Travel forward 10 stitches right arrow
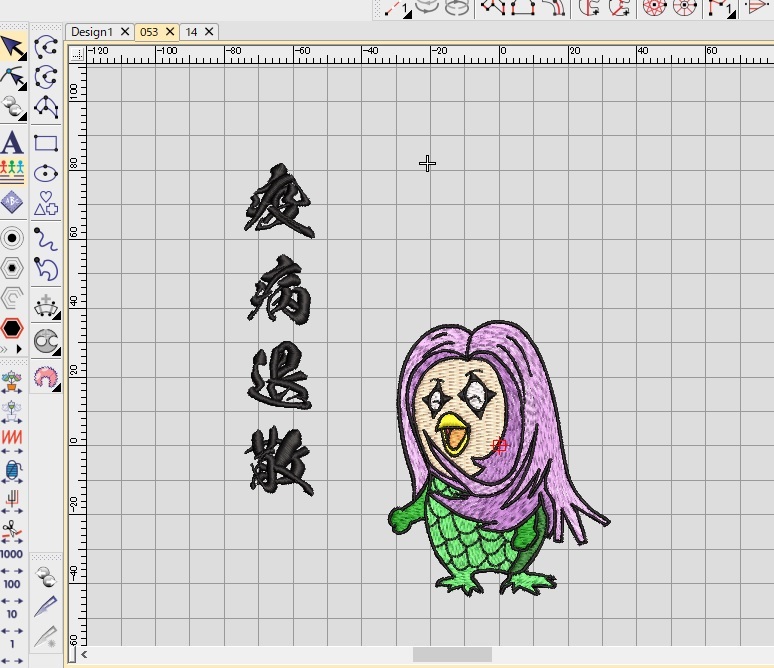 (19, 631)
